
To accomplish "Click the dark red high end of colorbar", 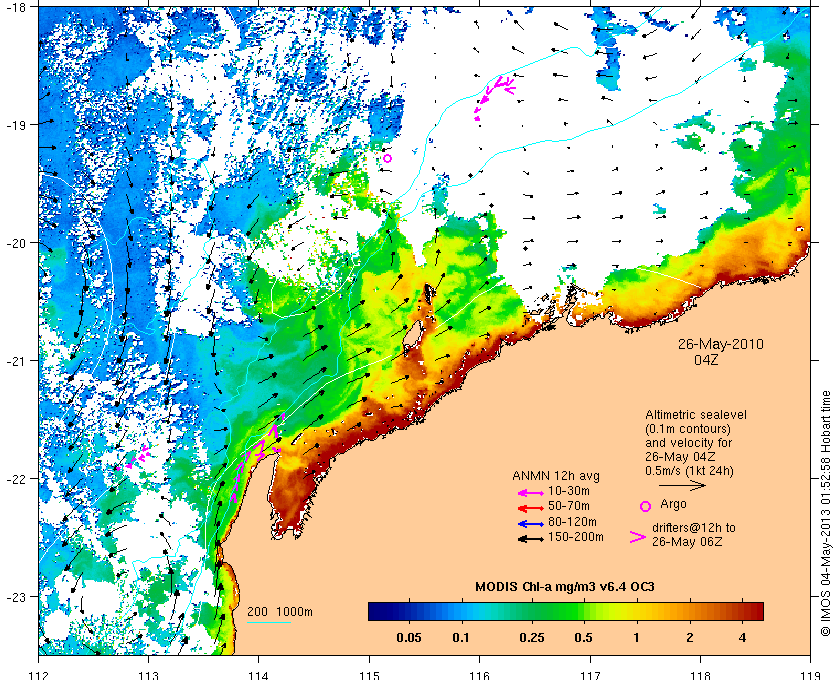I will pos(754,611).
